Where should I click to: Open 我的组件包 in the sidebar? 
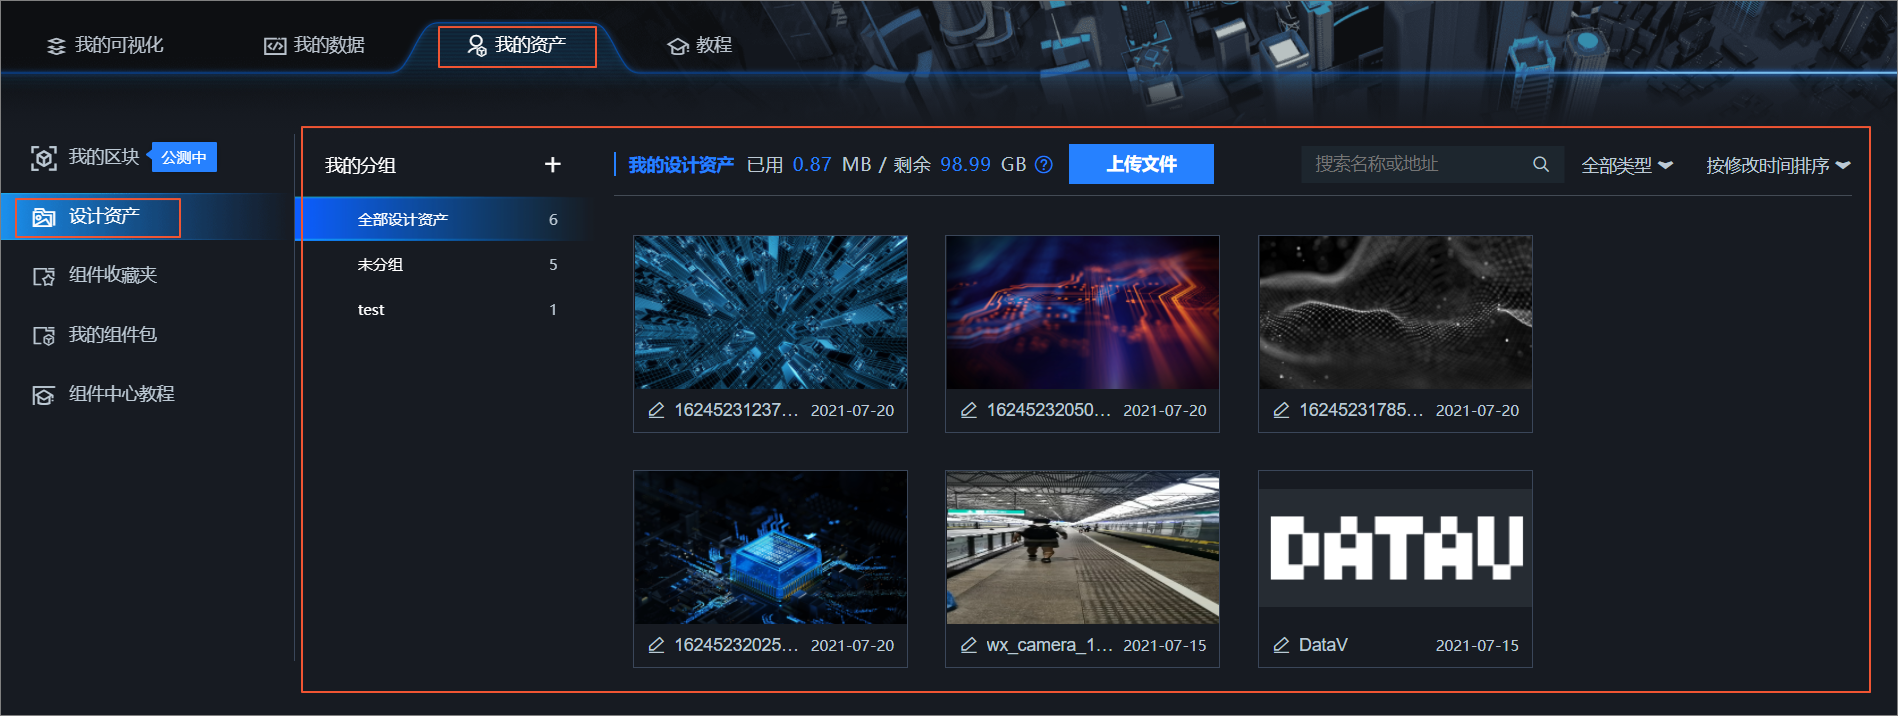click(x=95, y=335)
